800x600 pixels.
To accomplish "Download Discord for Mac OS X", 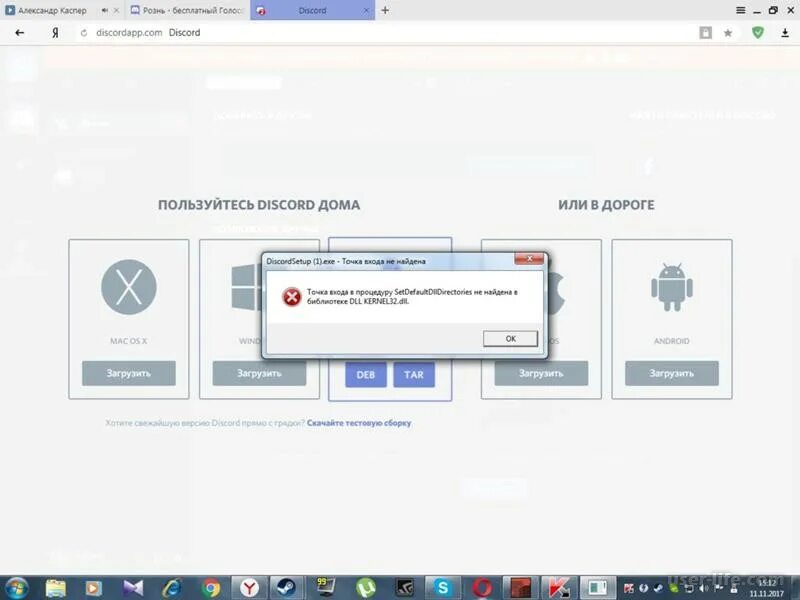I will point(129,373).
